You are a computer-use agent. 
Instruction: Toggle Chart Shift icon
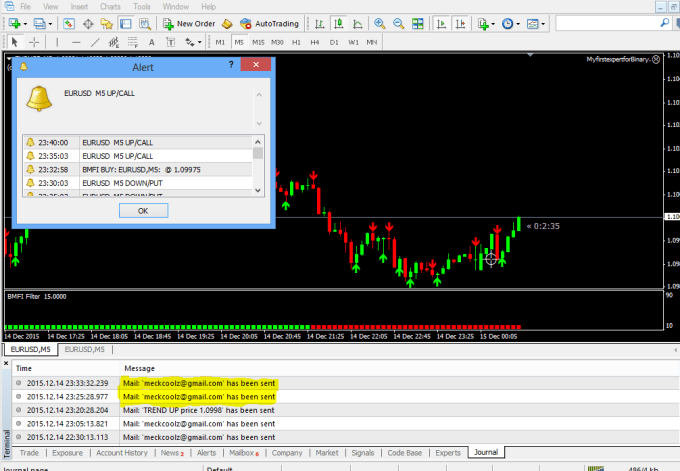(x=460, y=23)
